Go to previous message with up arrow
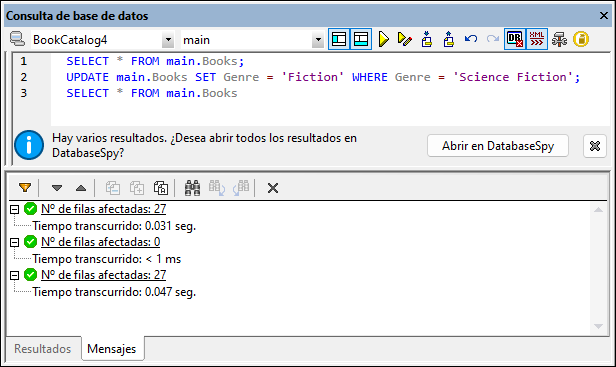616x367 pixels. pyautogui.click(x=81, y=188)
